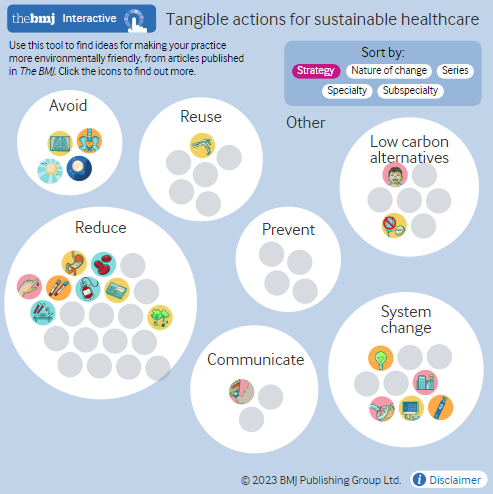The height and width of the screenshot is (494, 493).
Task: Select the night moon icon in Avoid
Action: (79, 168)
